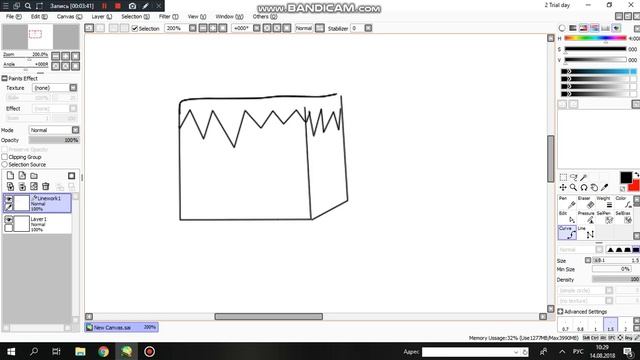Viewport: 640px width, 360px height.
Task: Adjust the Hue color slider
Action: pyautogui.click(x=595, y=38)
